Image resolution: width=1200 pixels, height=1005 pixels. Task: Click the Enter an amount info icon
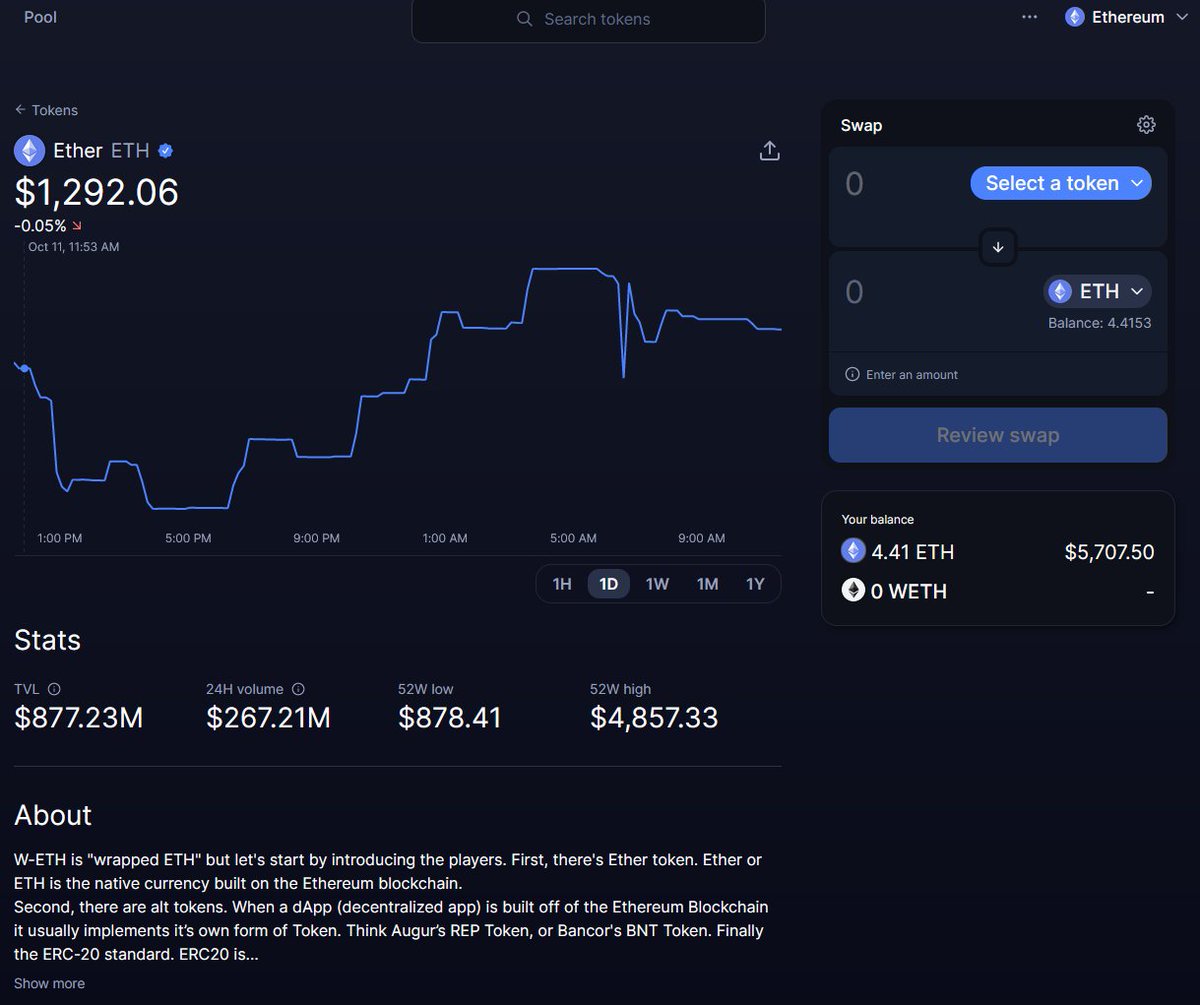[852, 375]
